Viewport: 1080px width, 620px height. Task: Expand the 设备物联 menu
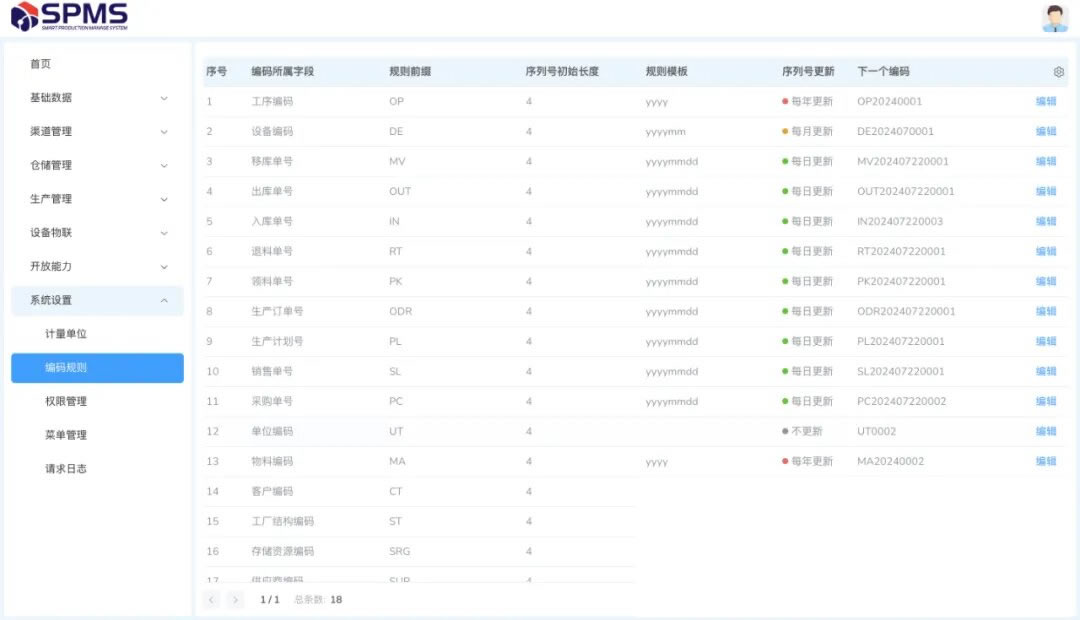(x=97, y=233)
